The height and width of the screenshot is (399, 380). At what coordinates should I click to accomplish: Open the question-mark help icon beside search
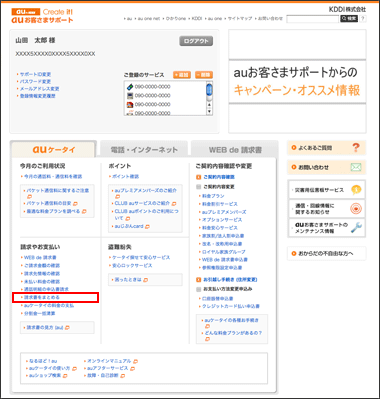click(363, 19)
